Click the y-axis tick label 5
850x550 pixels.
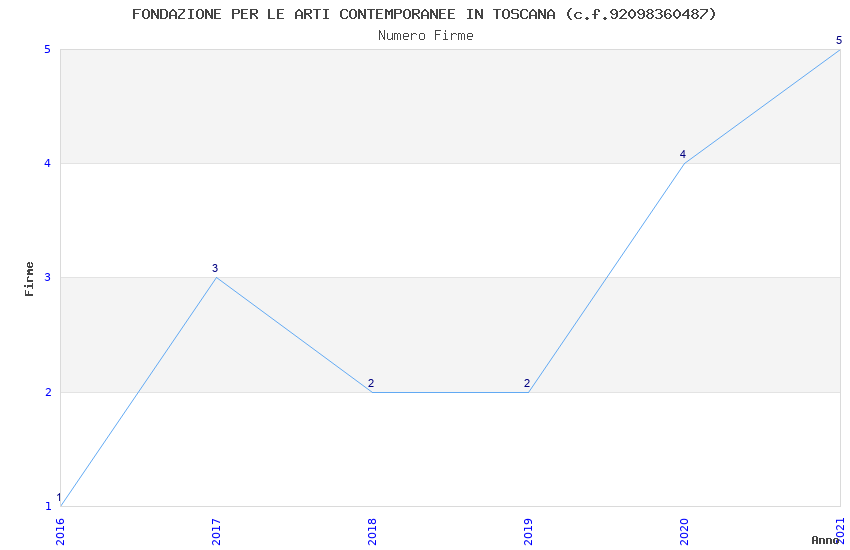pyautogui.click(x=48, y=49)
